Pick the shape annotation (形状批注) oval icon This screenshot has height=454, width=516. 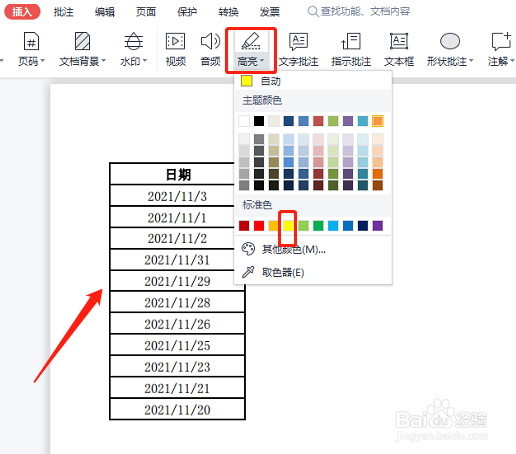coord(450,41)
